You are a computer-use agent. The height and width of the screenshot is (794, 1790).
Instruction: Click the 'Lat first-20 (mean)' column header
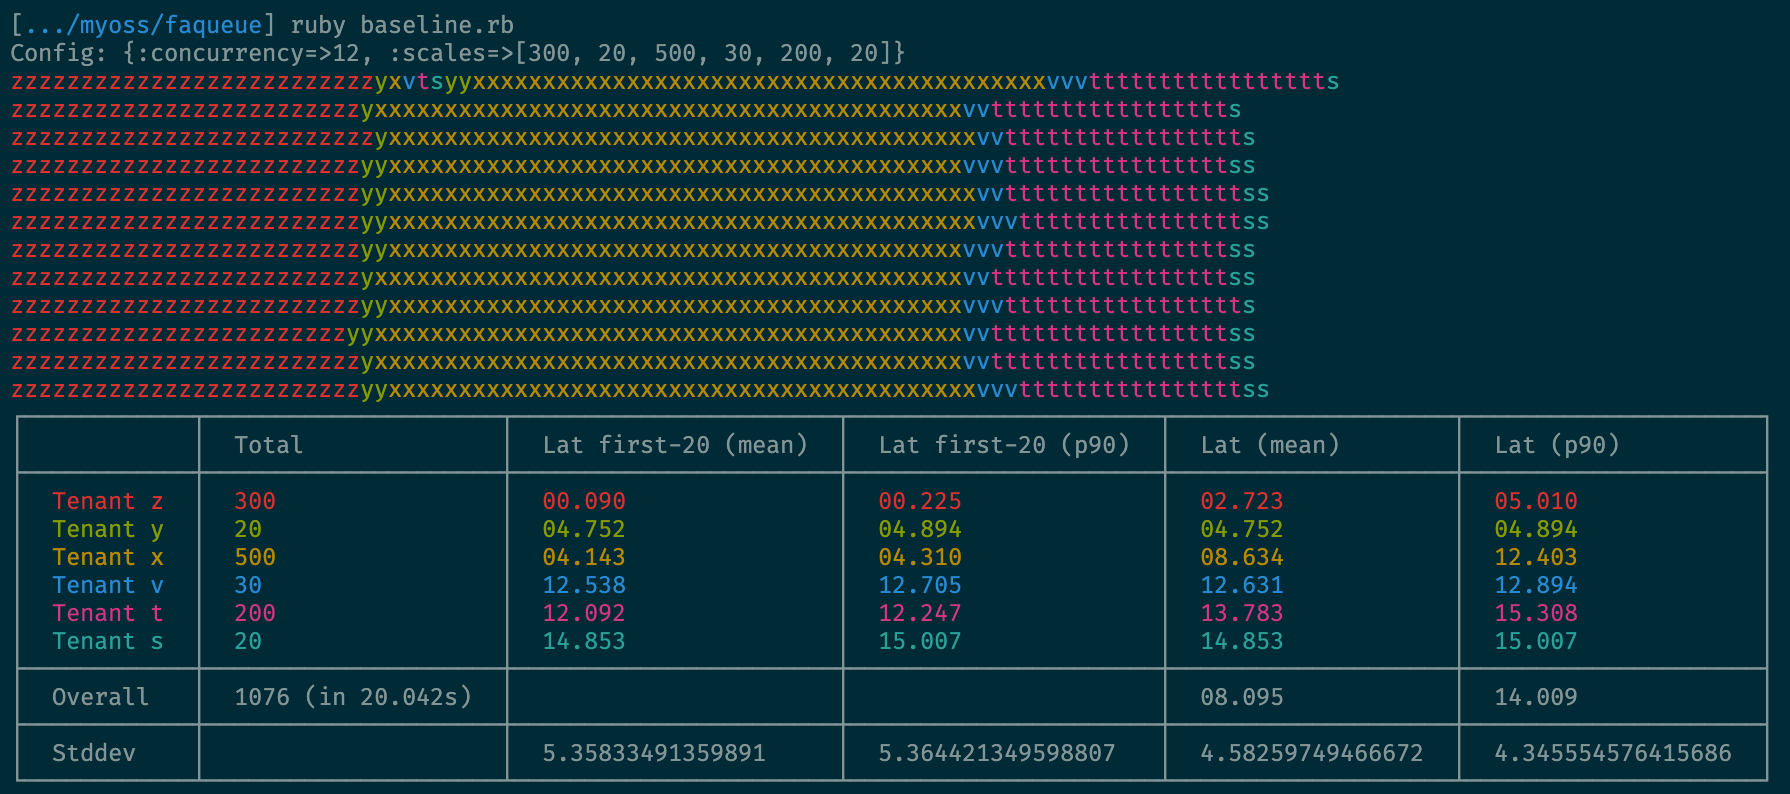675,445
